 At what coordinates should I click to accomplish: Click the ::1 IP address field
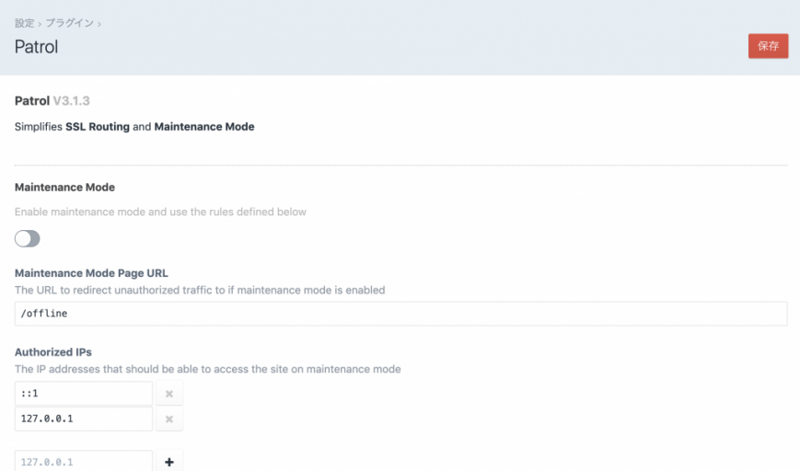[x=84, y=394]
